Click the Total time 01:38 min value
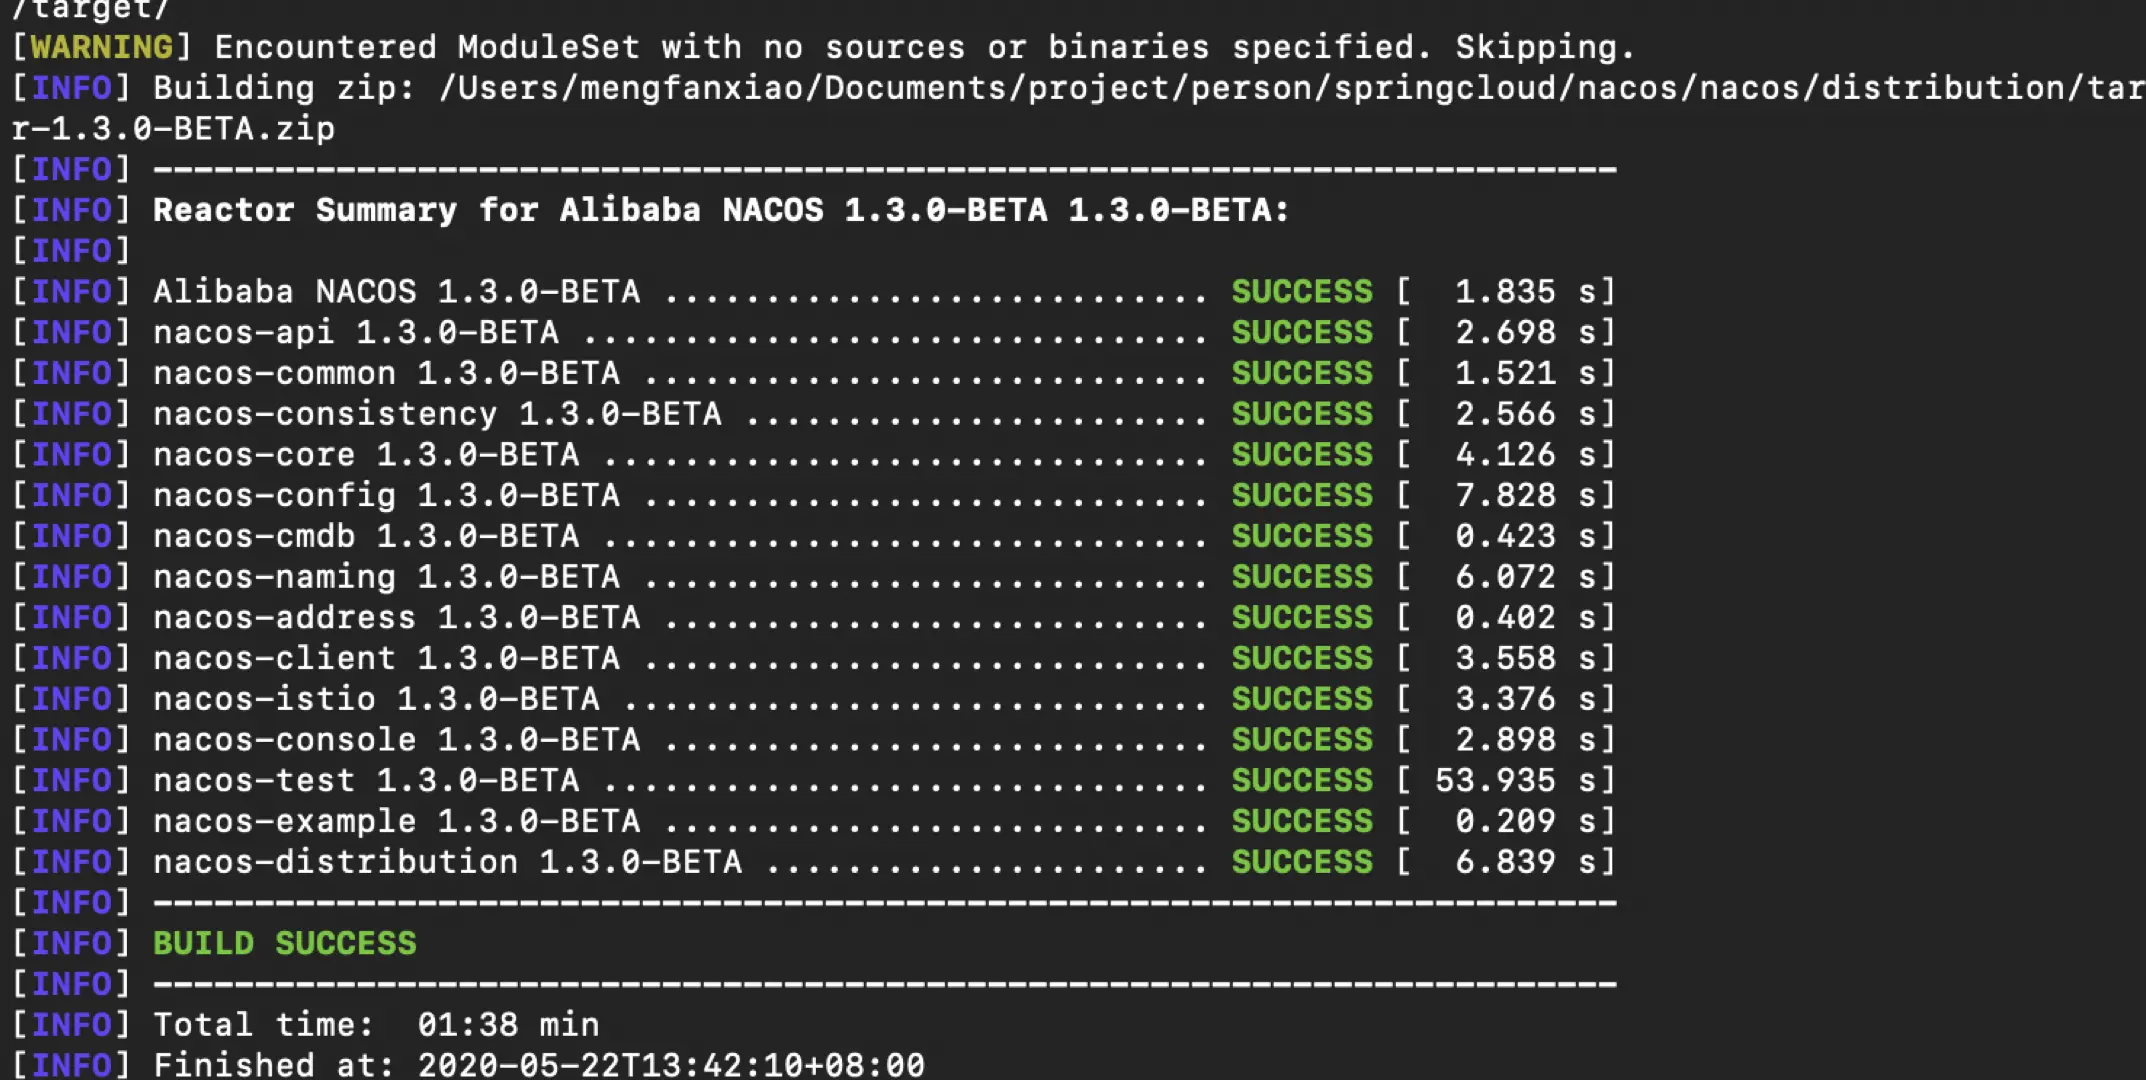 pos(508,1025)
